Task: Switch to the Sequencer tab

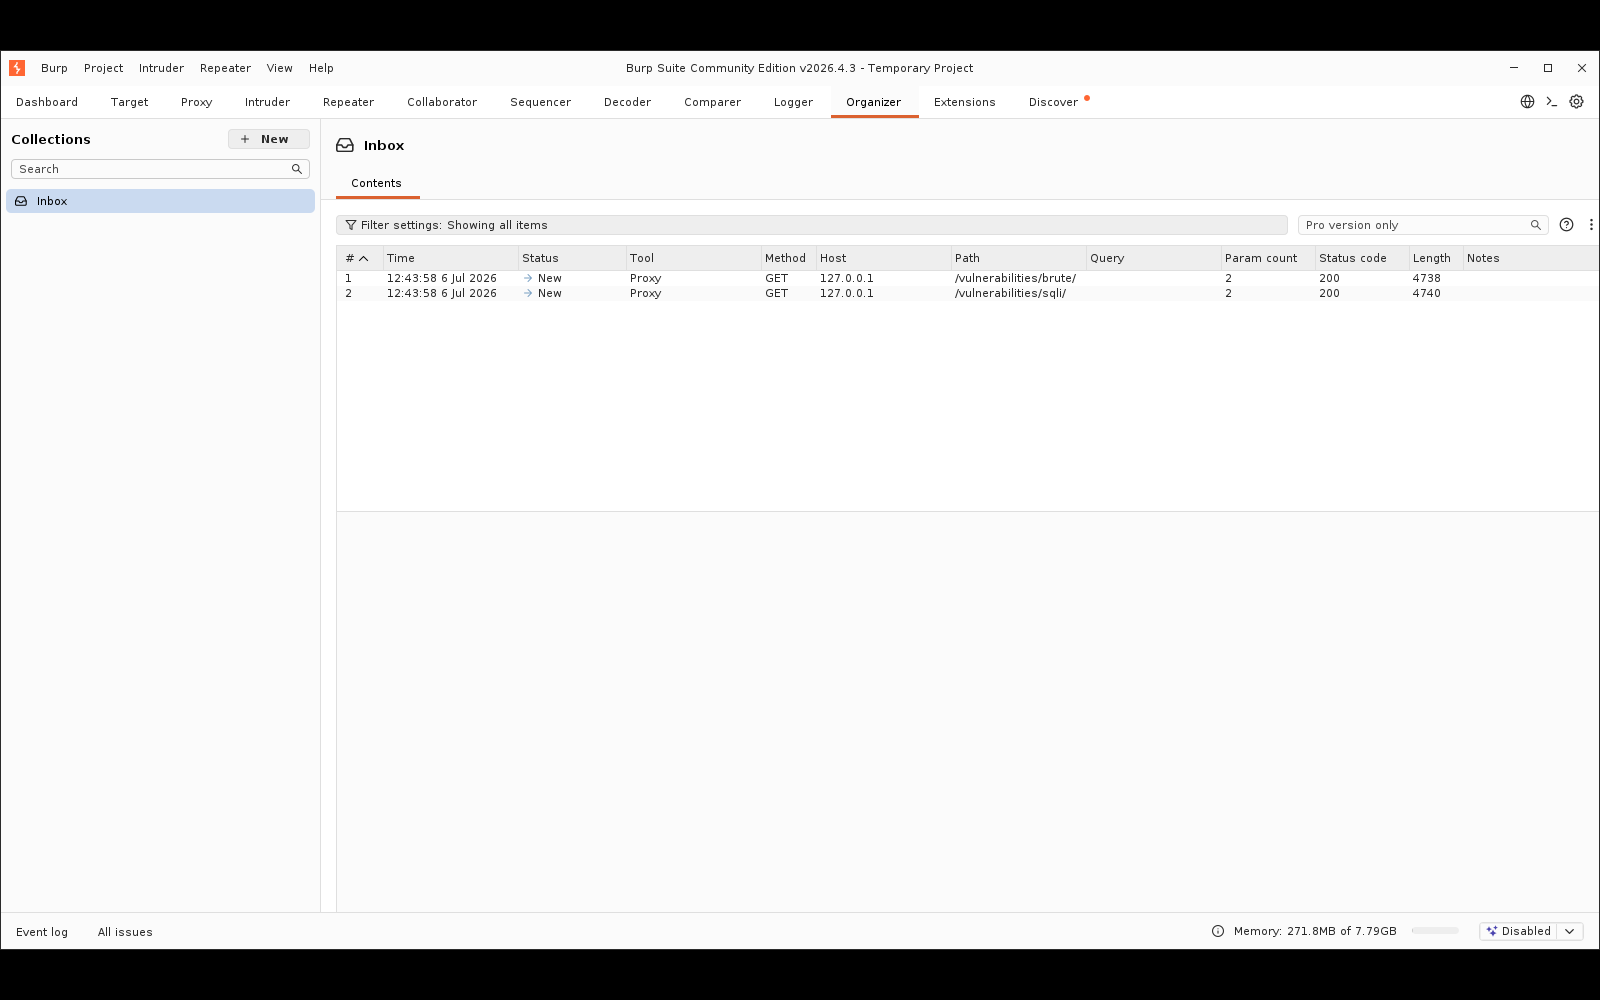Action: pos(540,102)
